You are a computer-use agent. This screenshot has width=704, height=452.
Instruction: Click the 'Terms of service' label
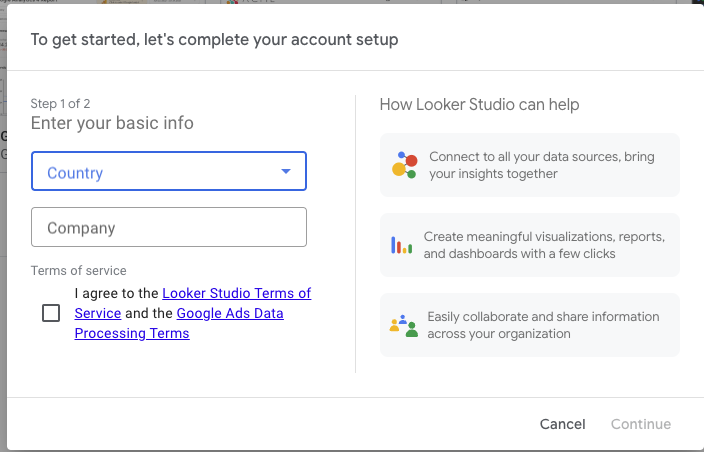tap(79, 271)
